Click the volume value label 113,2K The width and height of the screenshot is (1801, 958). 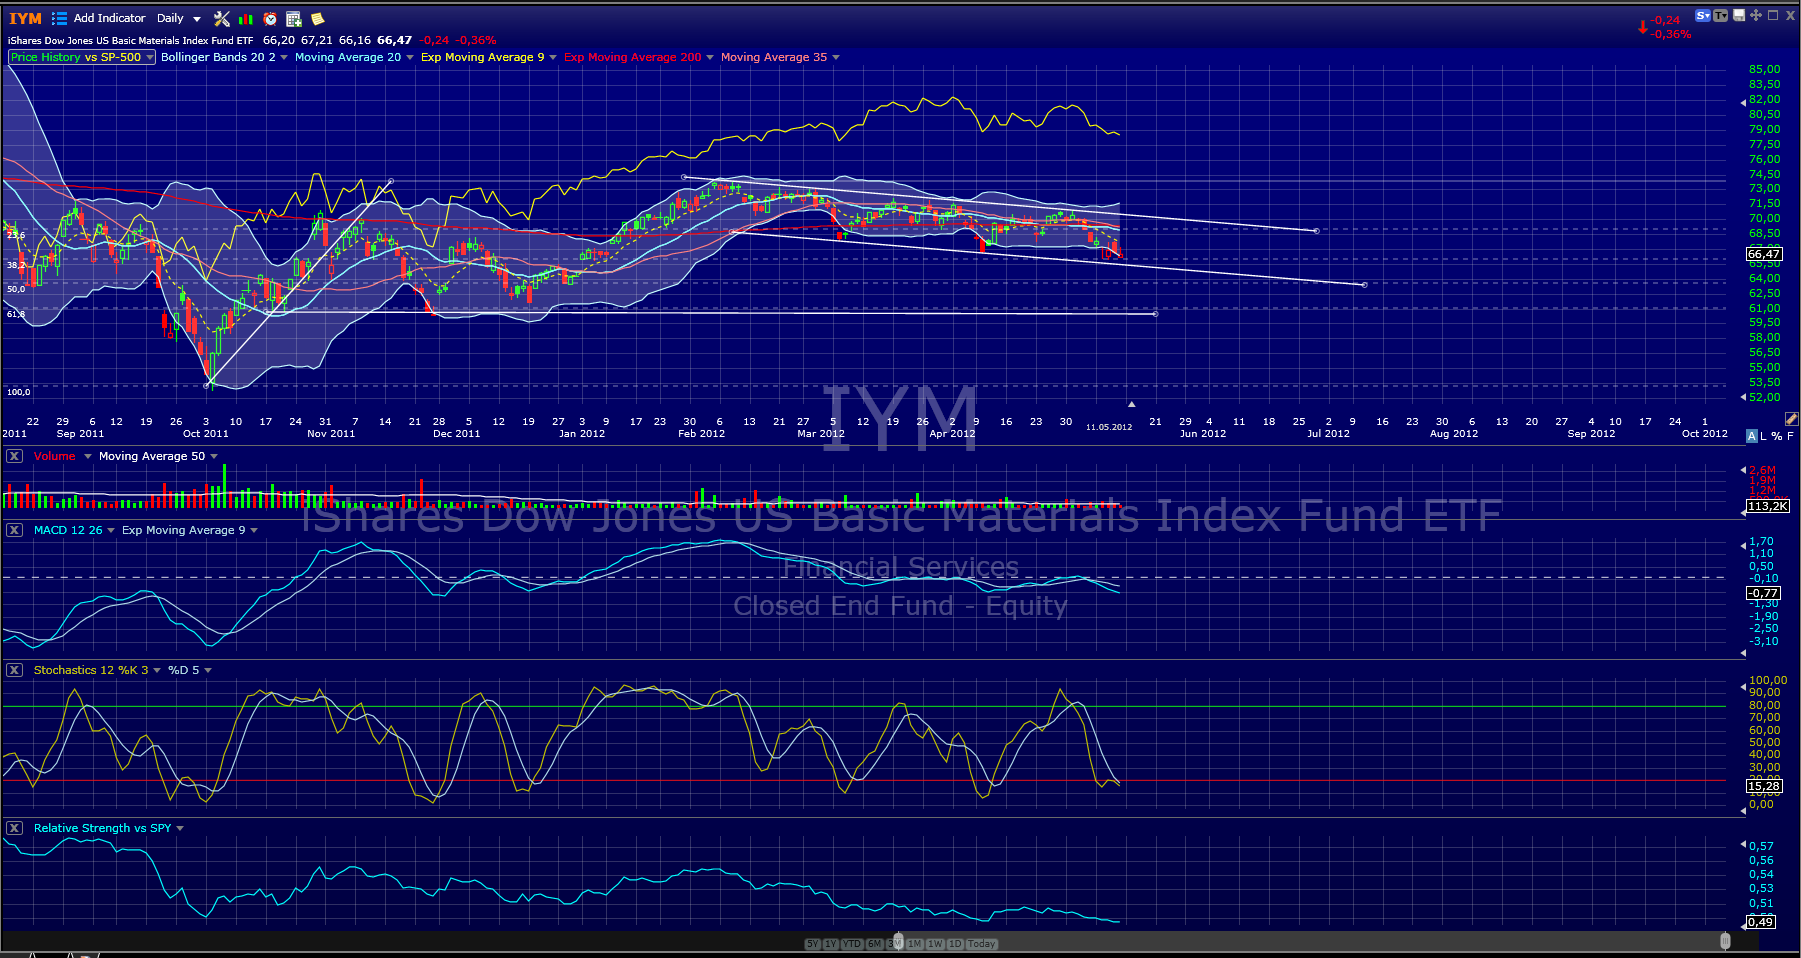click(1767, 506)
